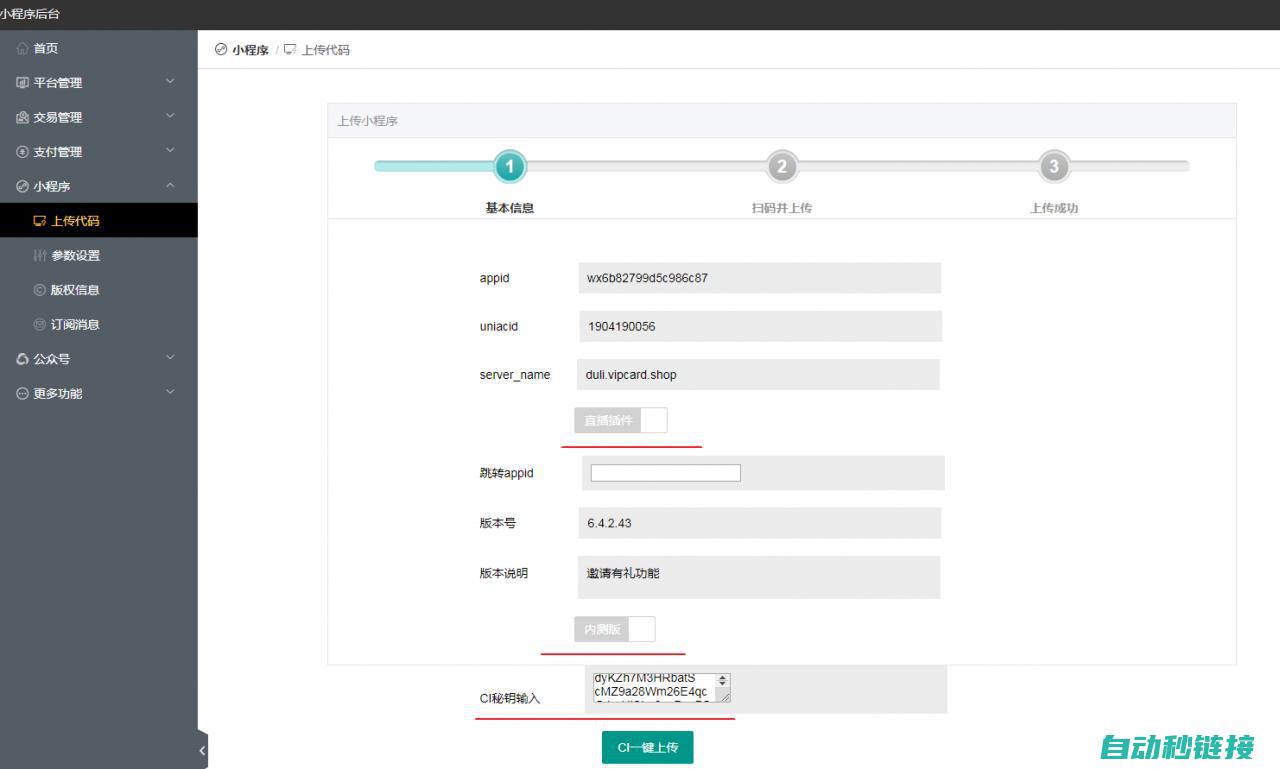1280x769 pixels.
Task: Click the 参数设置 sliders icon
Action: [40, 255]
